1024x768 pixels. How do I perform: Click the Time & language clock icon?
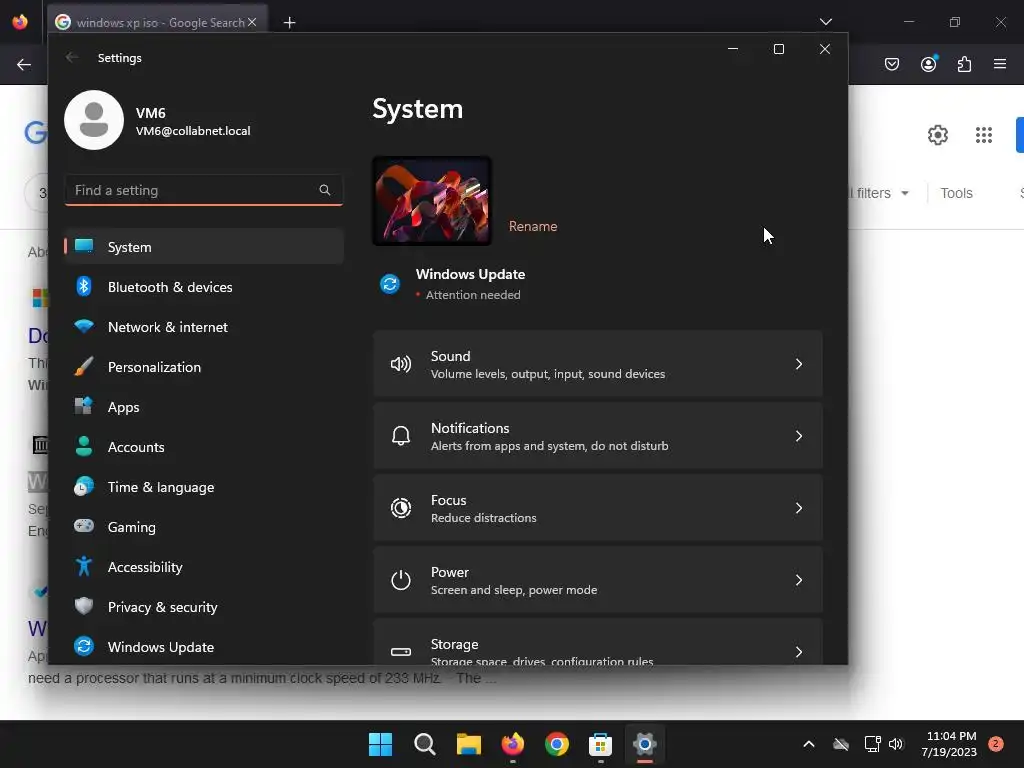tap(84, 487)
